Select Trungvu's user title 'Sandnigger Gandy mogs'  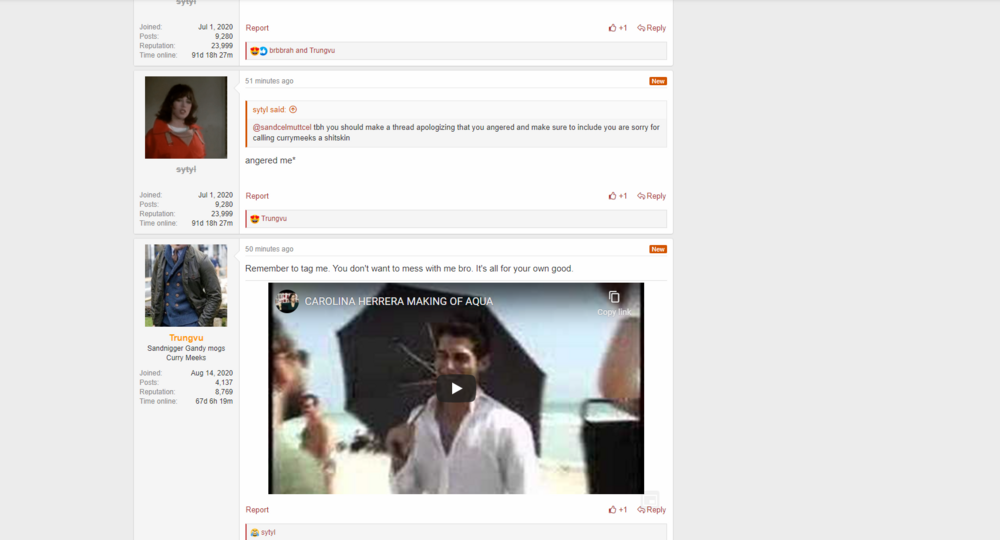click(x=186, y=349)
